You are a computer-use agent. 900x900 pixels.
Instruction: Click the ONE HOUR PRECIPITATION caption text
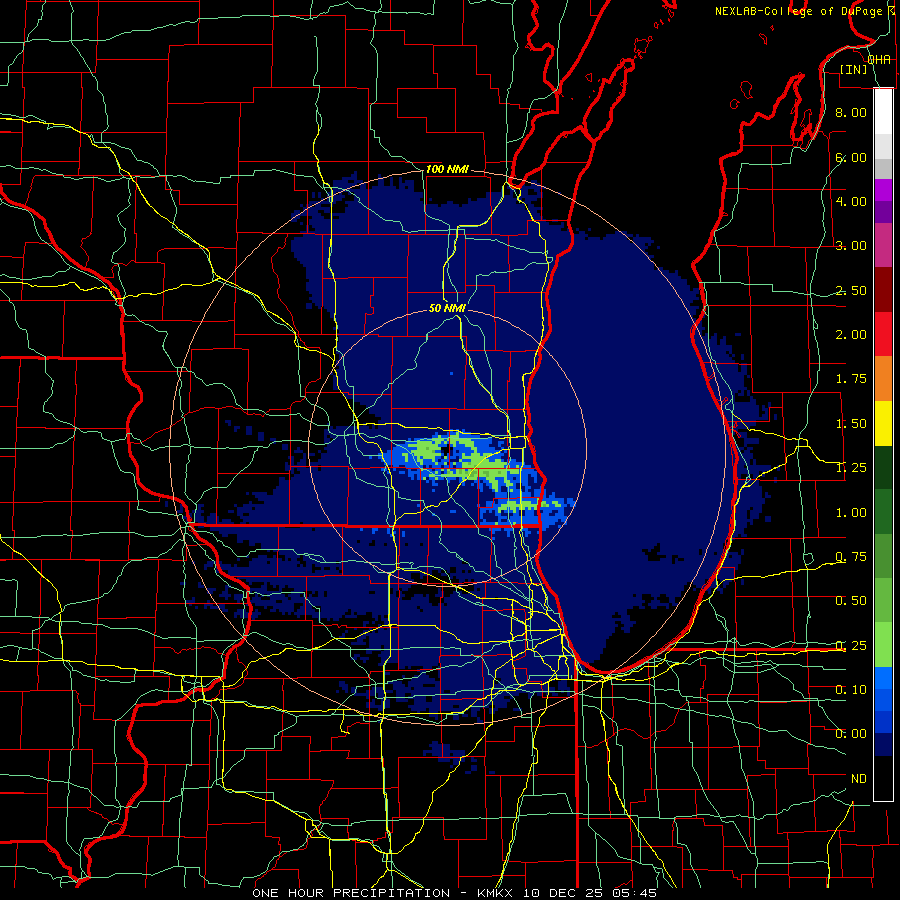click(x=351, y=893)
